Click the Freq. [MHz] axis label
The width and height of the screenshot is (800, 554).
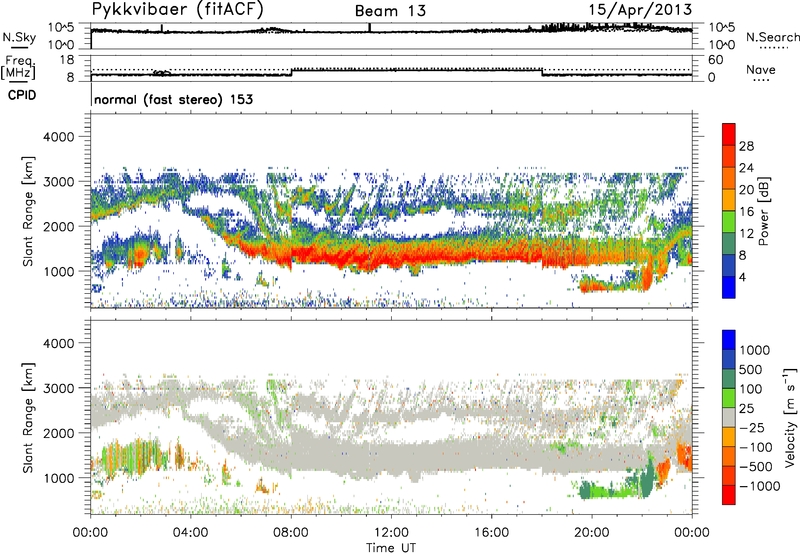(19, 67)
